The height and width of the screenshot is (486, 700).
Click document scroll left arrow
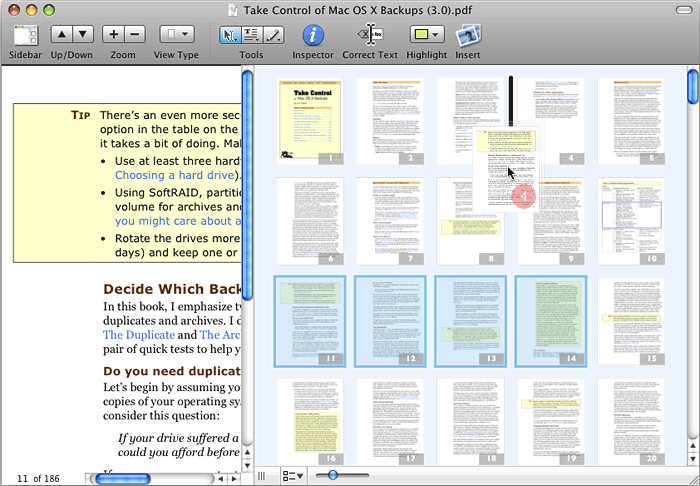(x=220, y=479)
